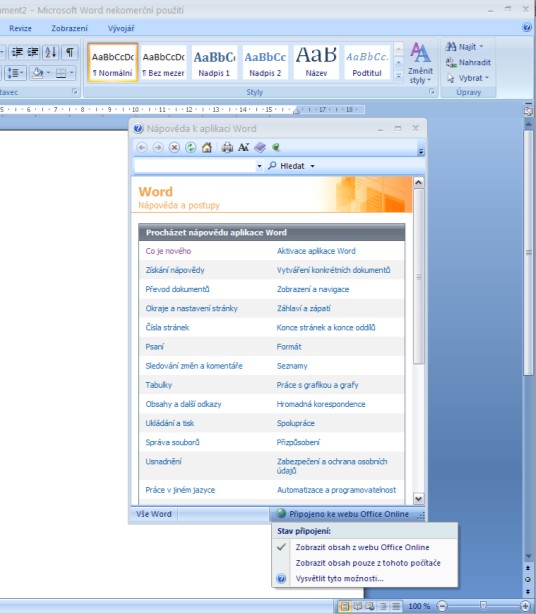This screenshot has width=536, height=614.
Task: Switch to Web Layout view icon
Action: point(370,607)
